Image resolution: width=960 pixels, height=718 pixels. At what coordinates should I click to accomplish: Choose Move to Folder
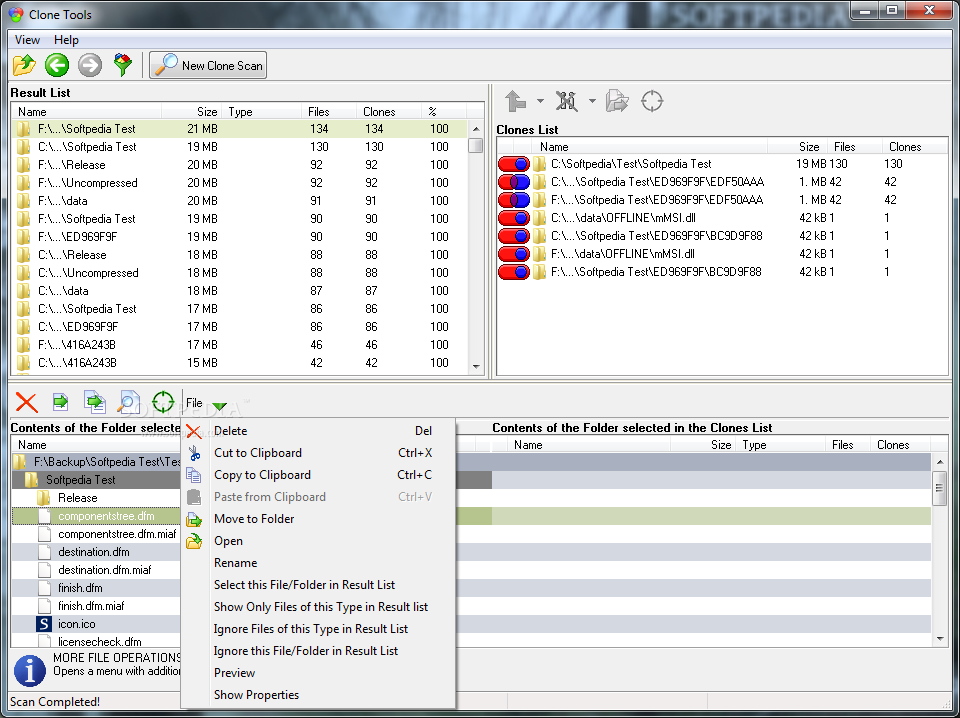[318, 519]
